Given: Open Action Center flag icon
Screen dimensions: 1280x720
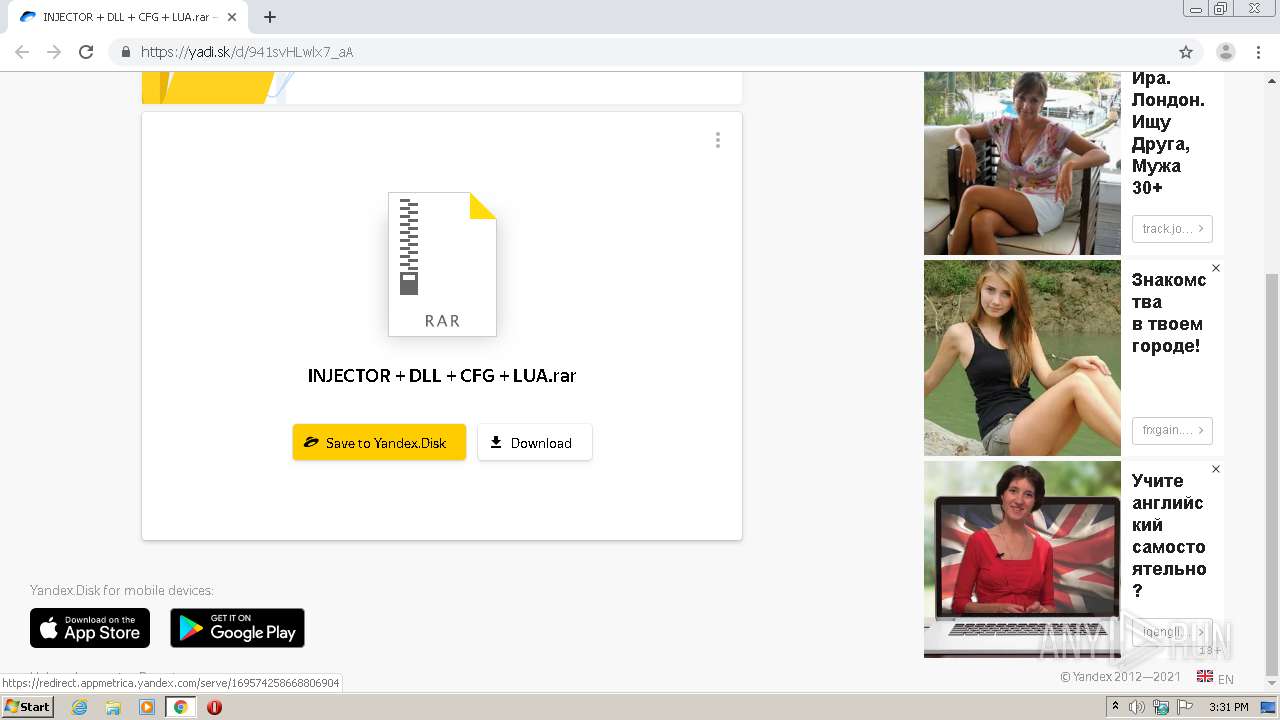Looking at the screenshot, I should [x=1185, y=707].
